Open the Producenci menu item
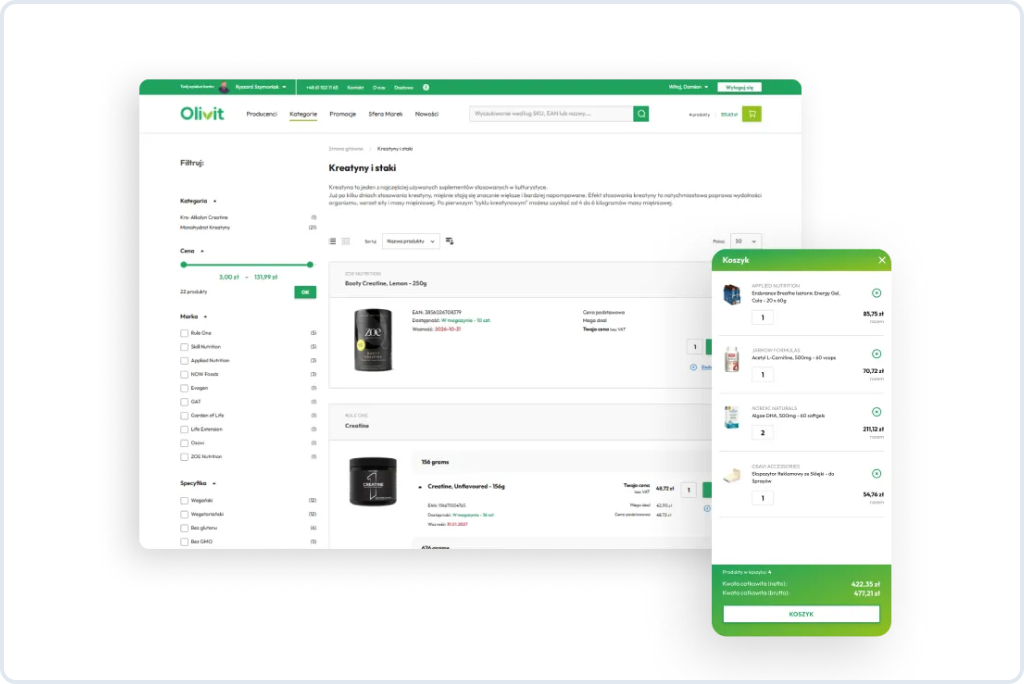Image resolution: width=1024 pixels, height=684 pixels. tap(261, 114)
